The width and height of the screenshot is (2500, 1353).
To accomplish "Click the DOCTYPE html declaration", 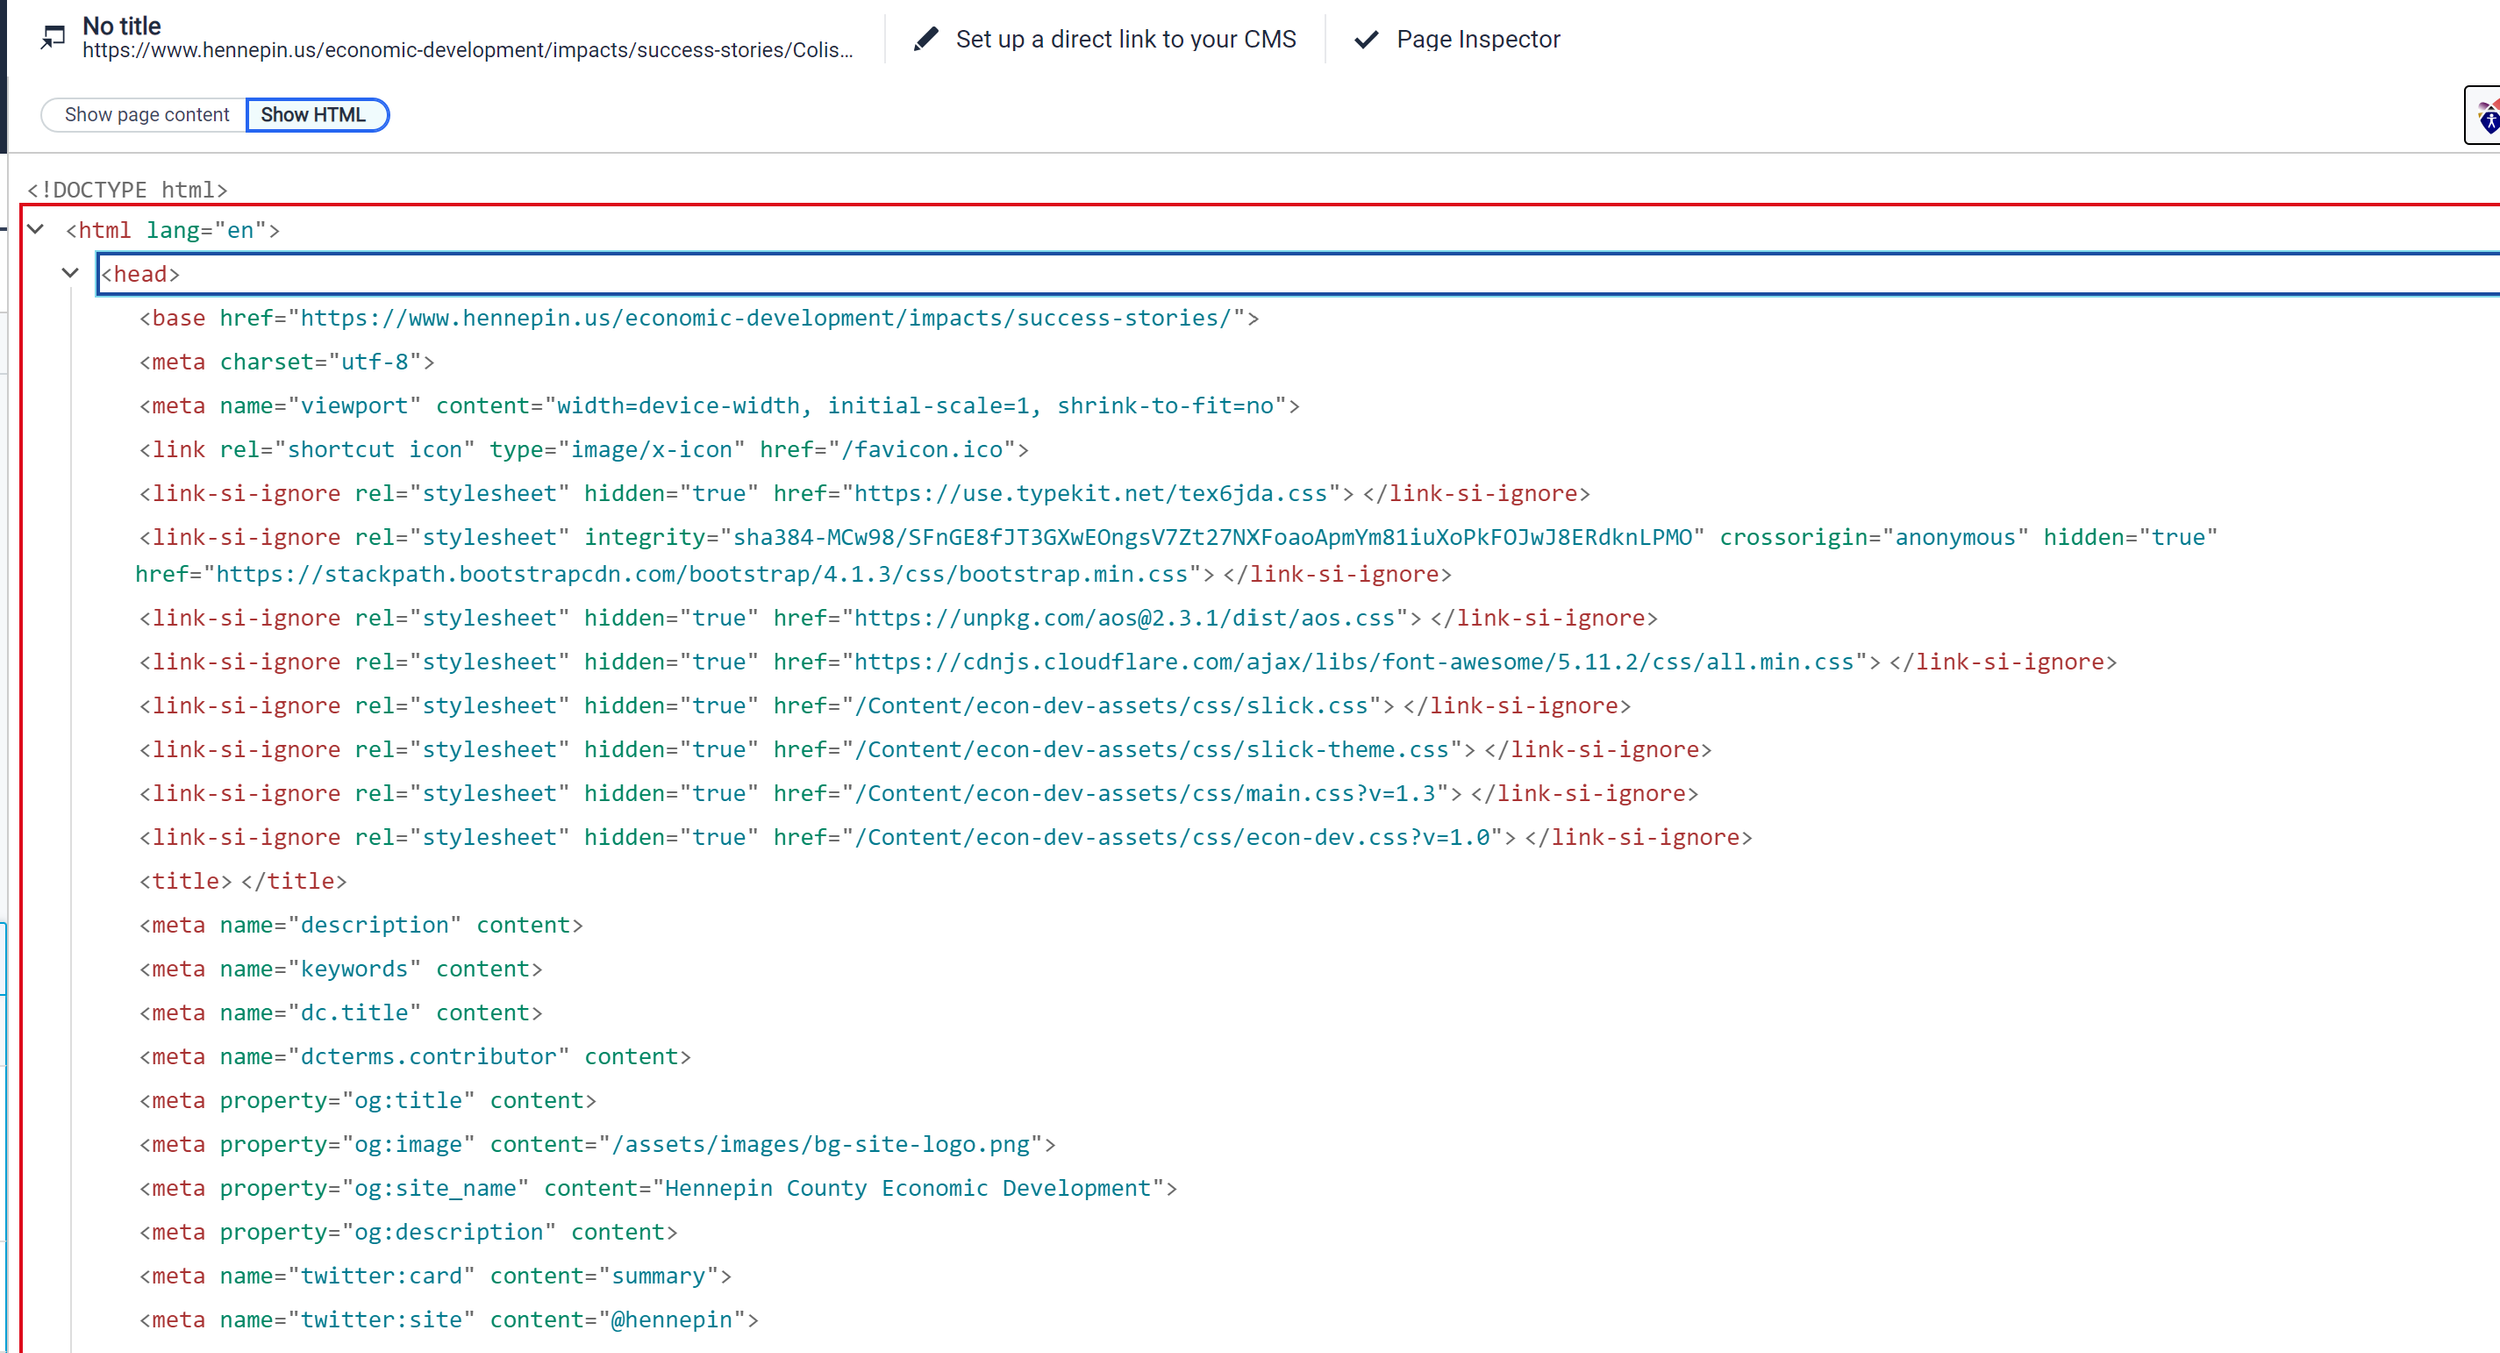I will 127,190.
